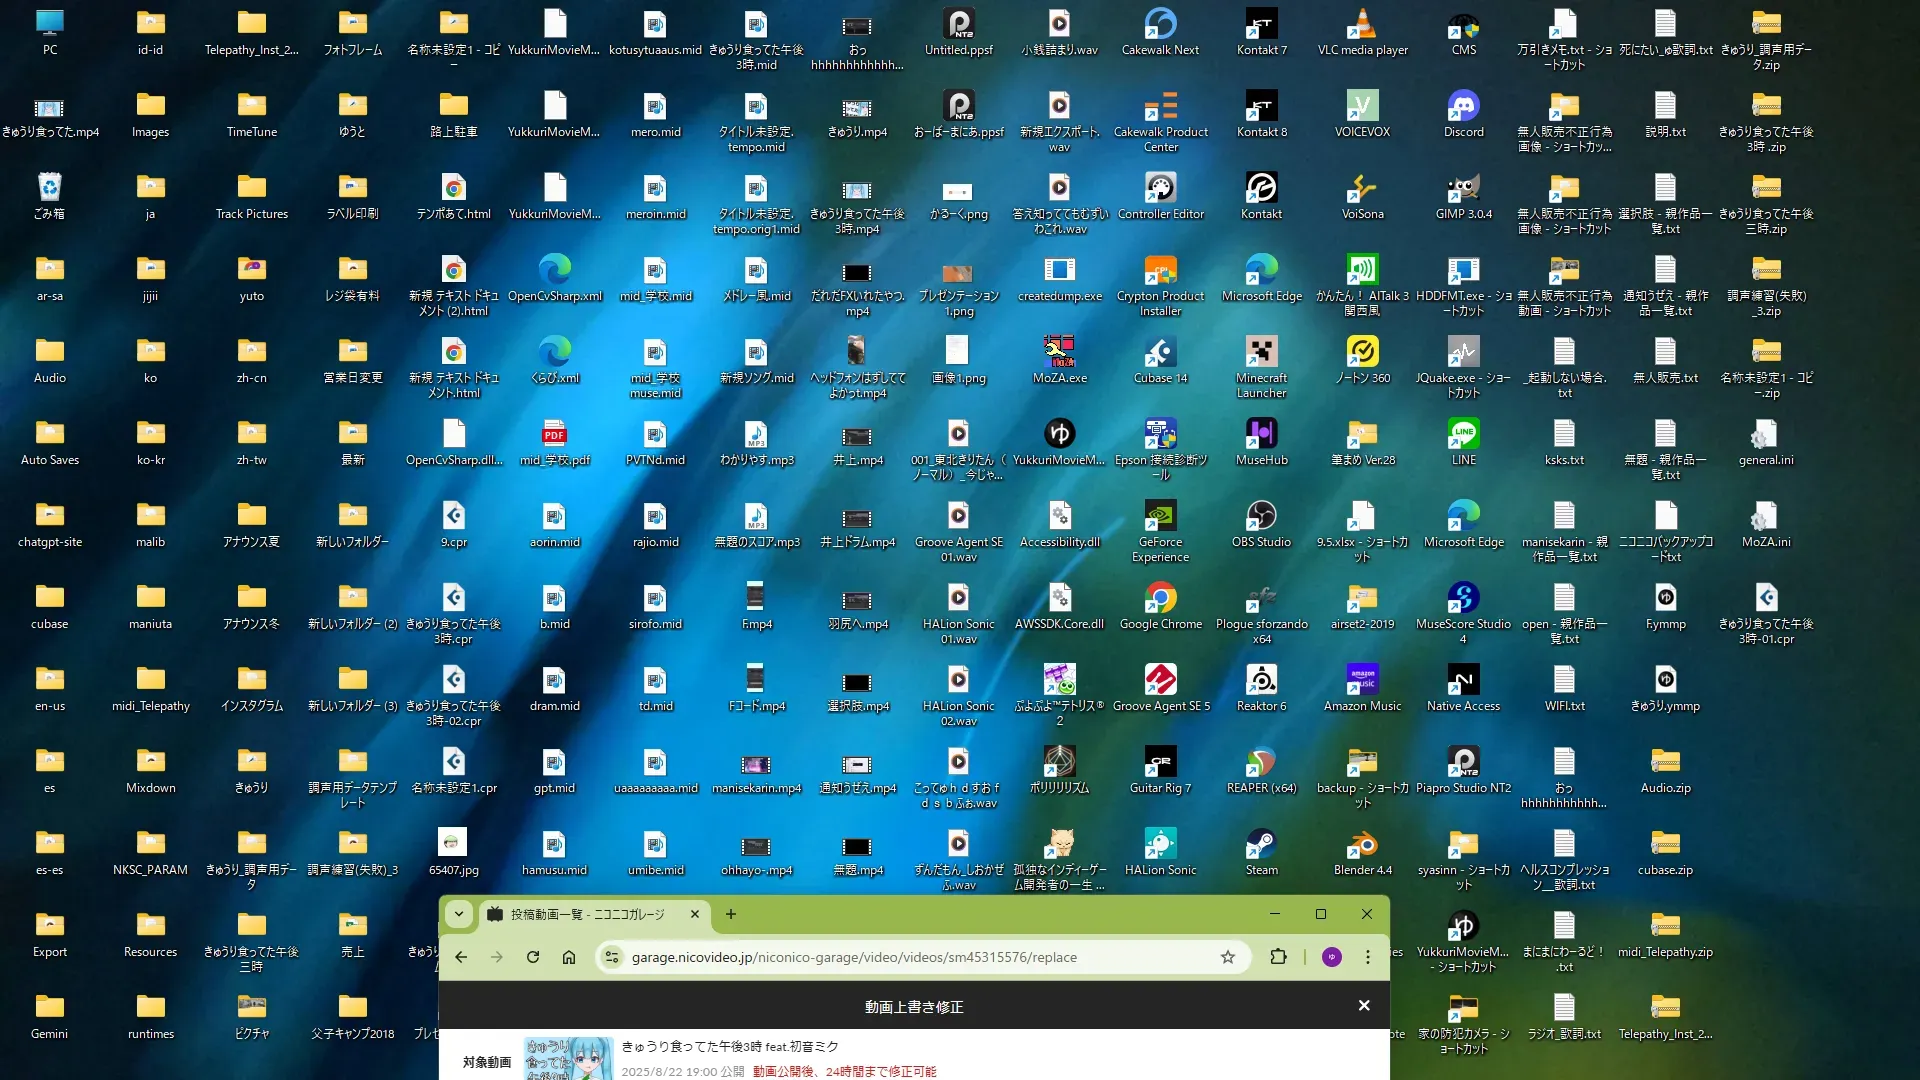This screenshot has height=1080, width=1920.
Task: Open the MuseScore Studio 4 icon
Action: point(1463,598)
